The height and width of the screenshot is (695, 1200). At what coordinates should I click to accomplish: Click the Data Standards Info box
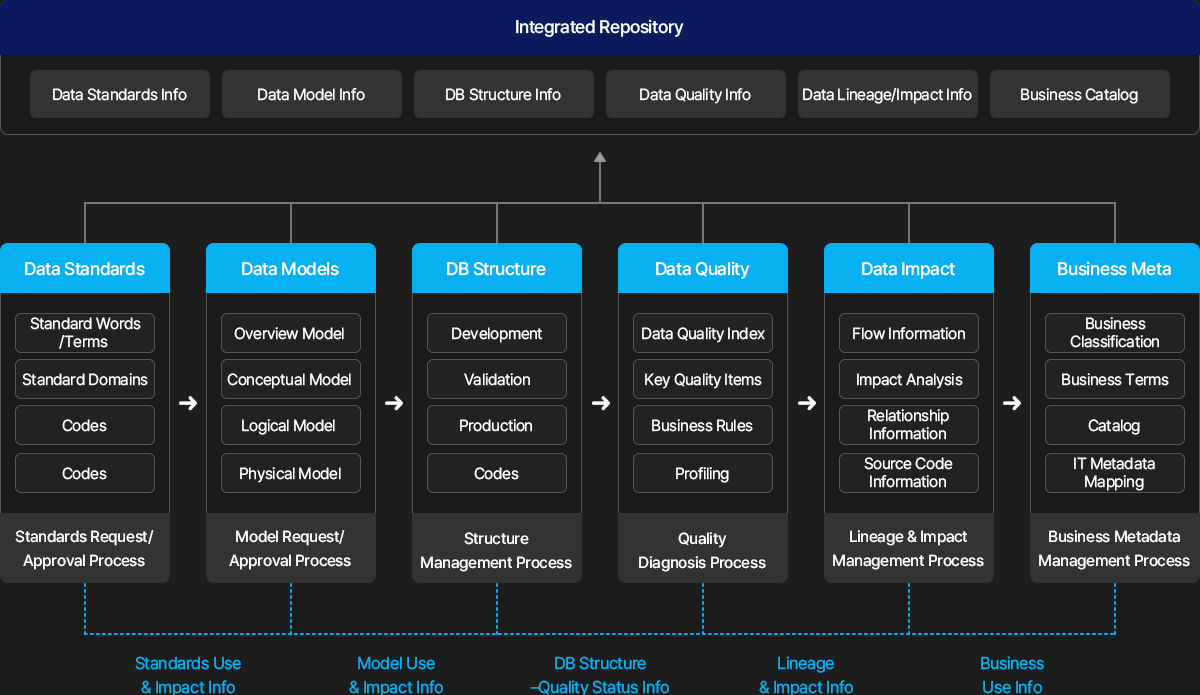click(x=120, y=94)
